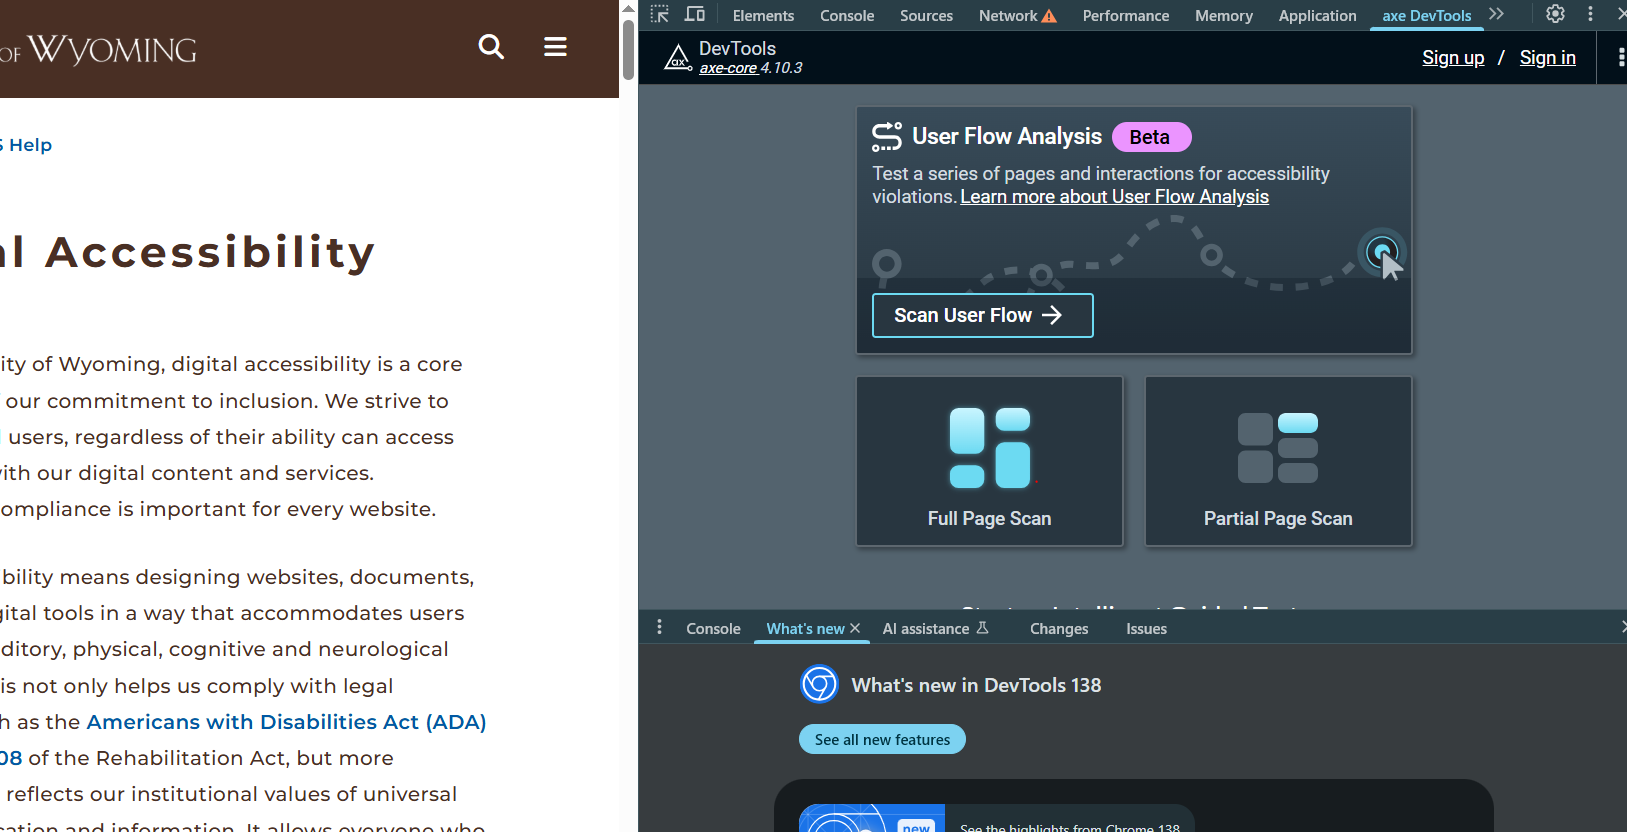Select the axe DevTools tab
Image resolution: width=1627 pixels, height=832 pixels.
(1427, 16)
